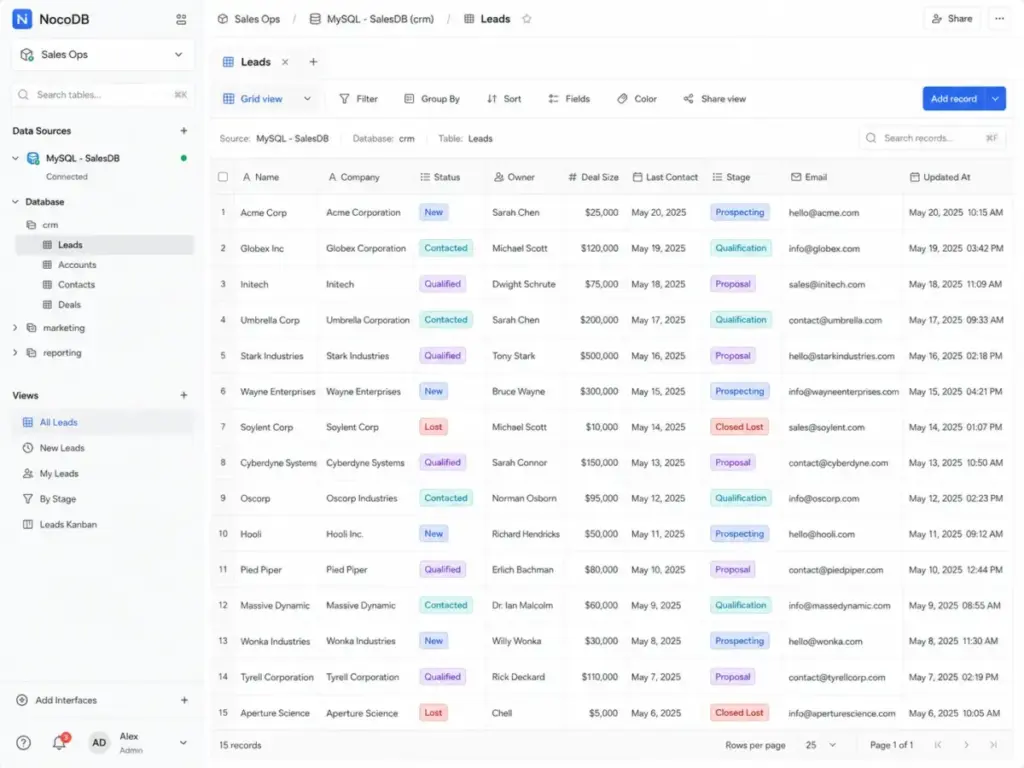Click the $500,000 deal size cell

[599, 356]
